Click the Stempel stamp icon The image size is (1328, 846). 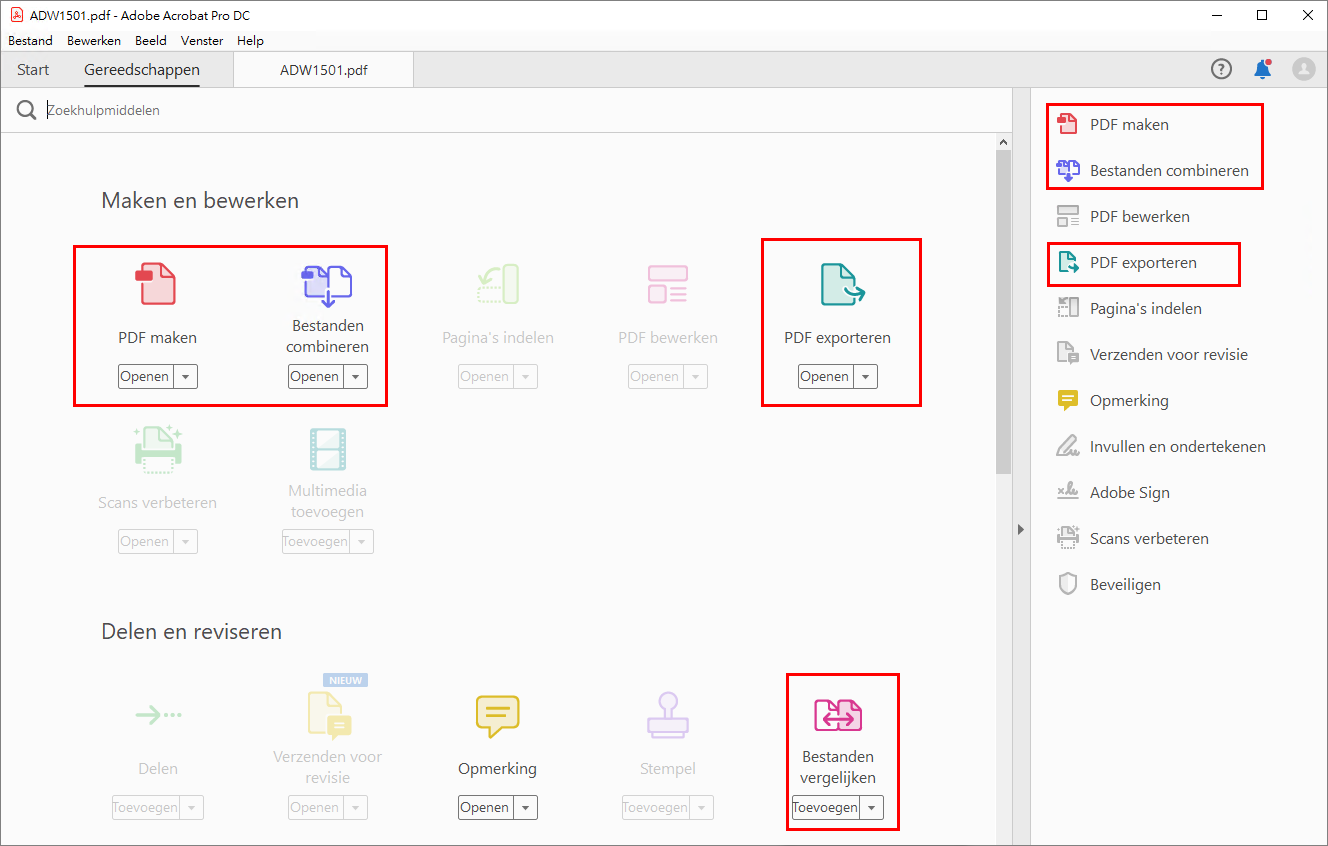tap(667, 716)
